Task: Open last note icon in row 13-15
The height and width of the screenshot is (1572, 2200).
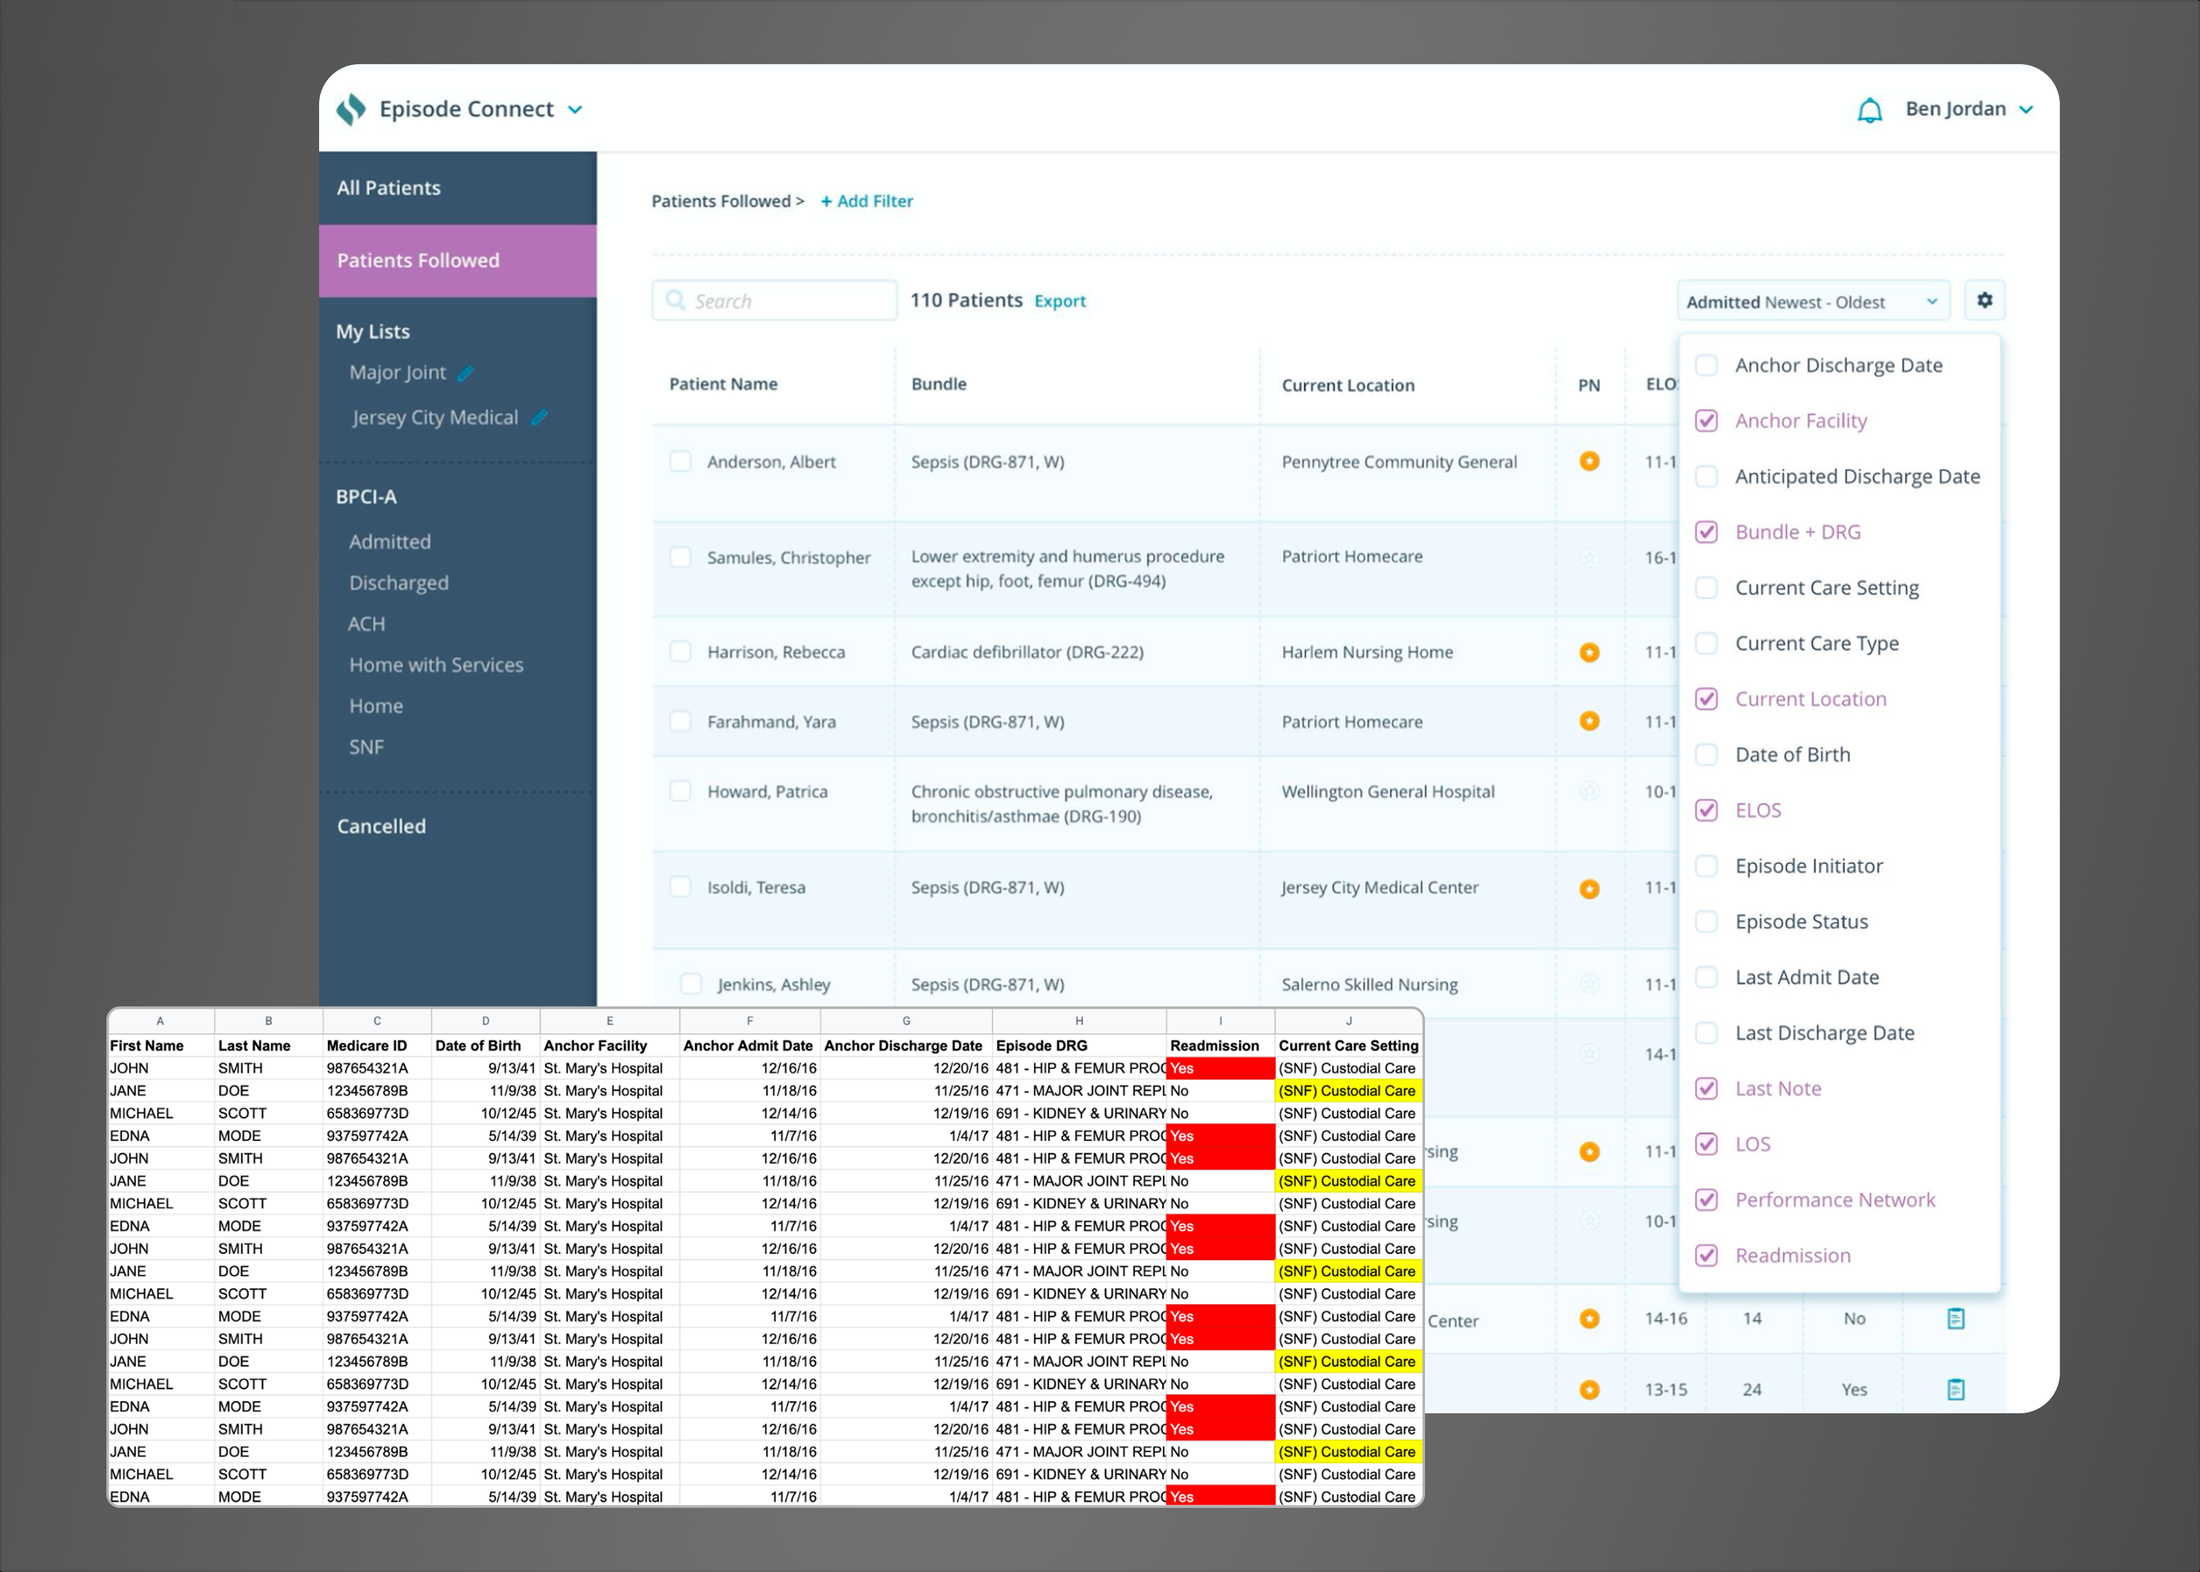Action: click(x=1956, y=1389)
